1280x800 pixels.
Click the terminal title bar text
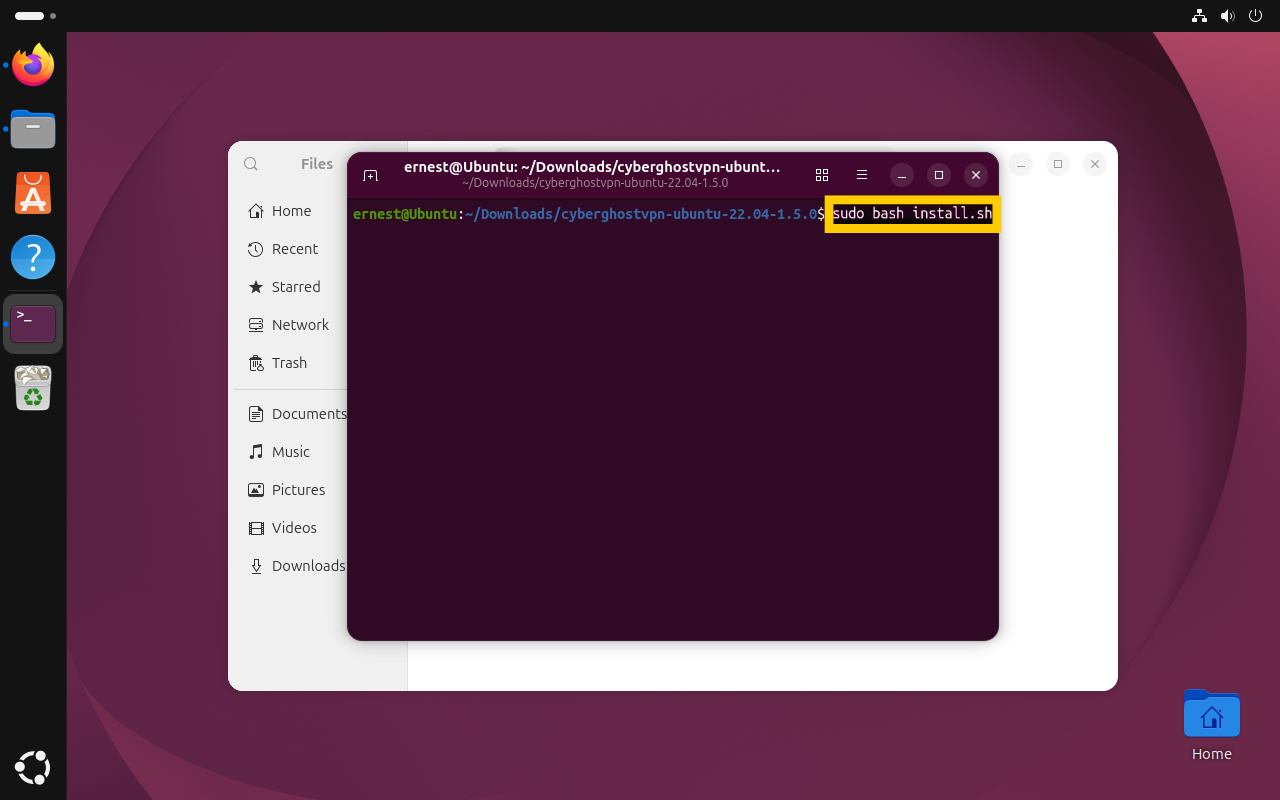593,167
